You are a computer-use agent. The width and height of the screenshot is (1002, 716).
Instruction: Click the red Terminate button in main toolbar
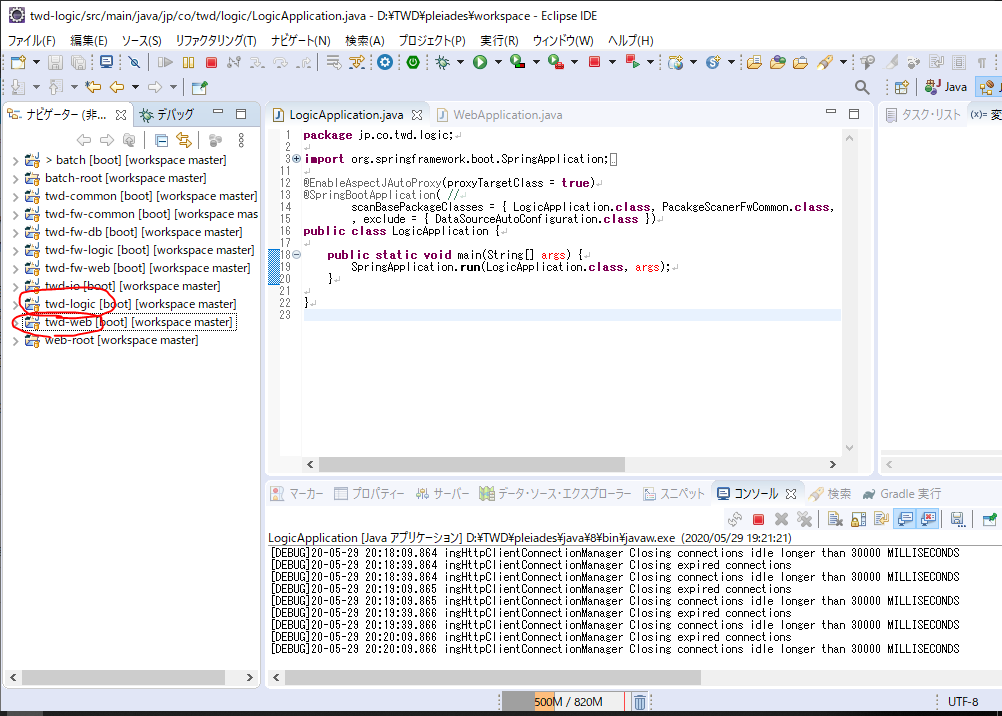point(211,62)
